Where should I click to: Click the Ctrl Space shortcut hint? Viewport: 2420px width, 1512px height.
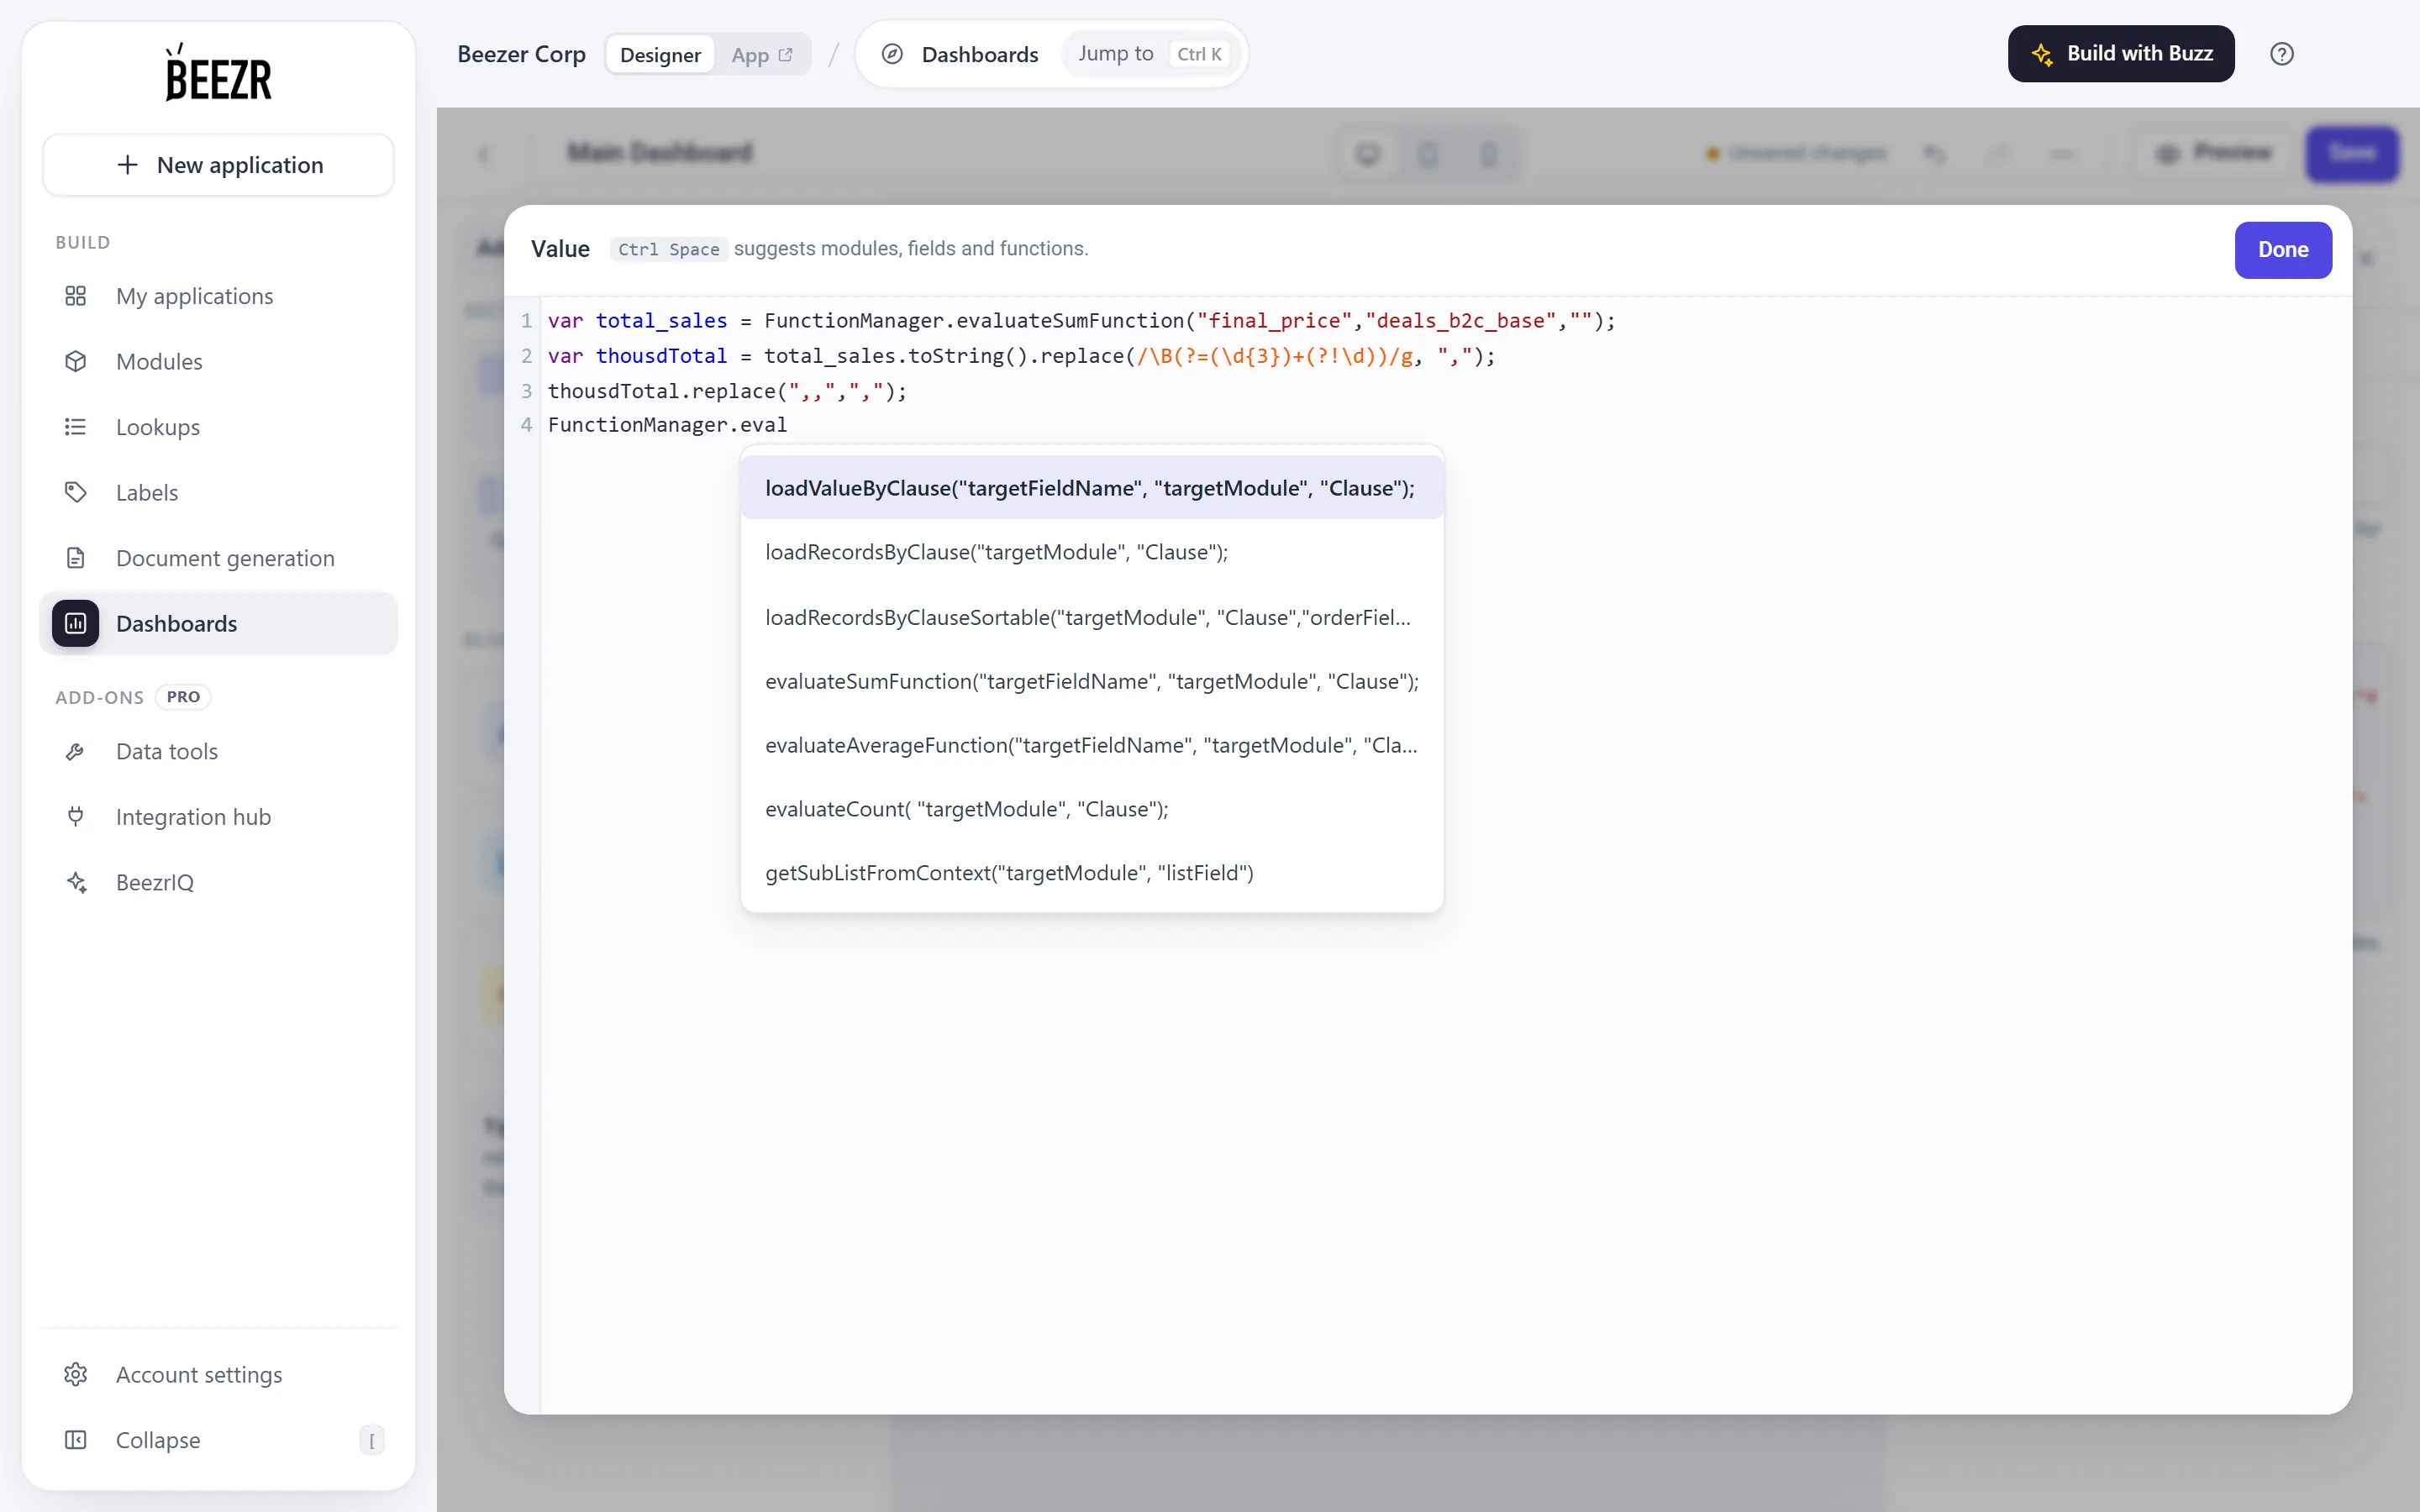668,249
